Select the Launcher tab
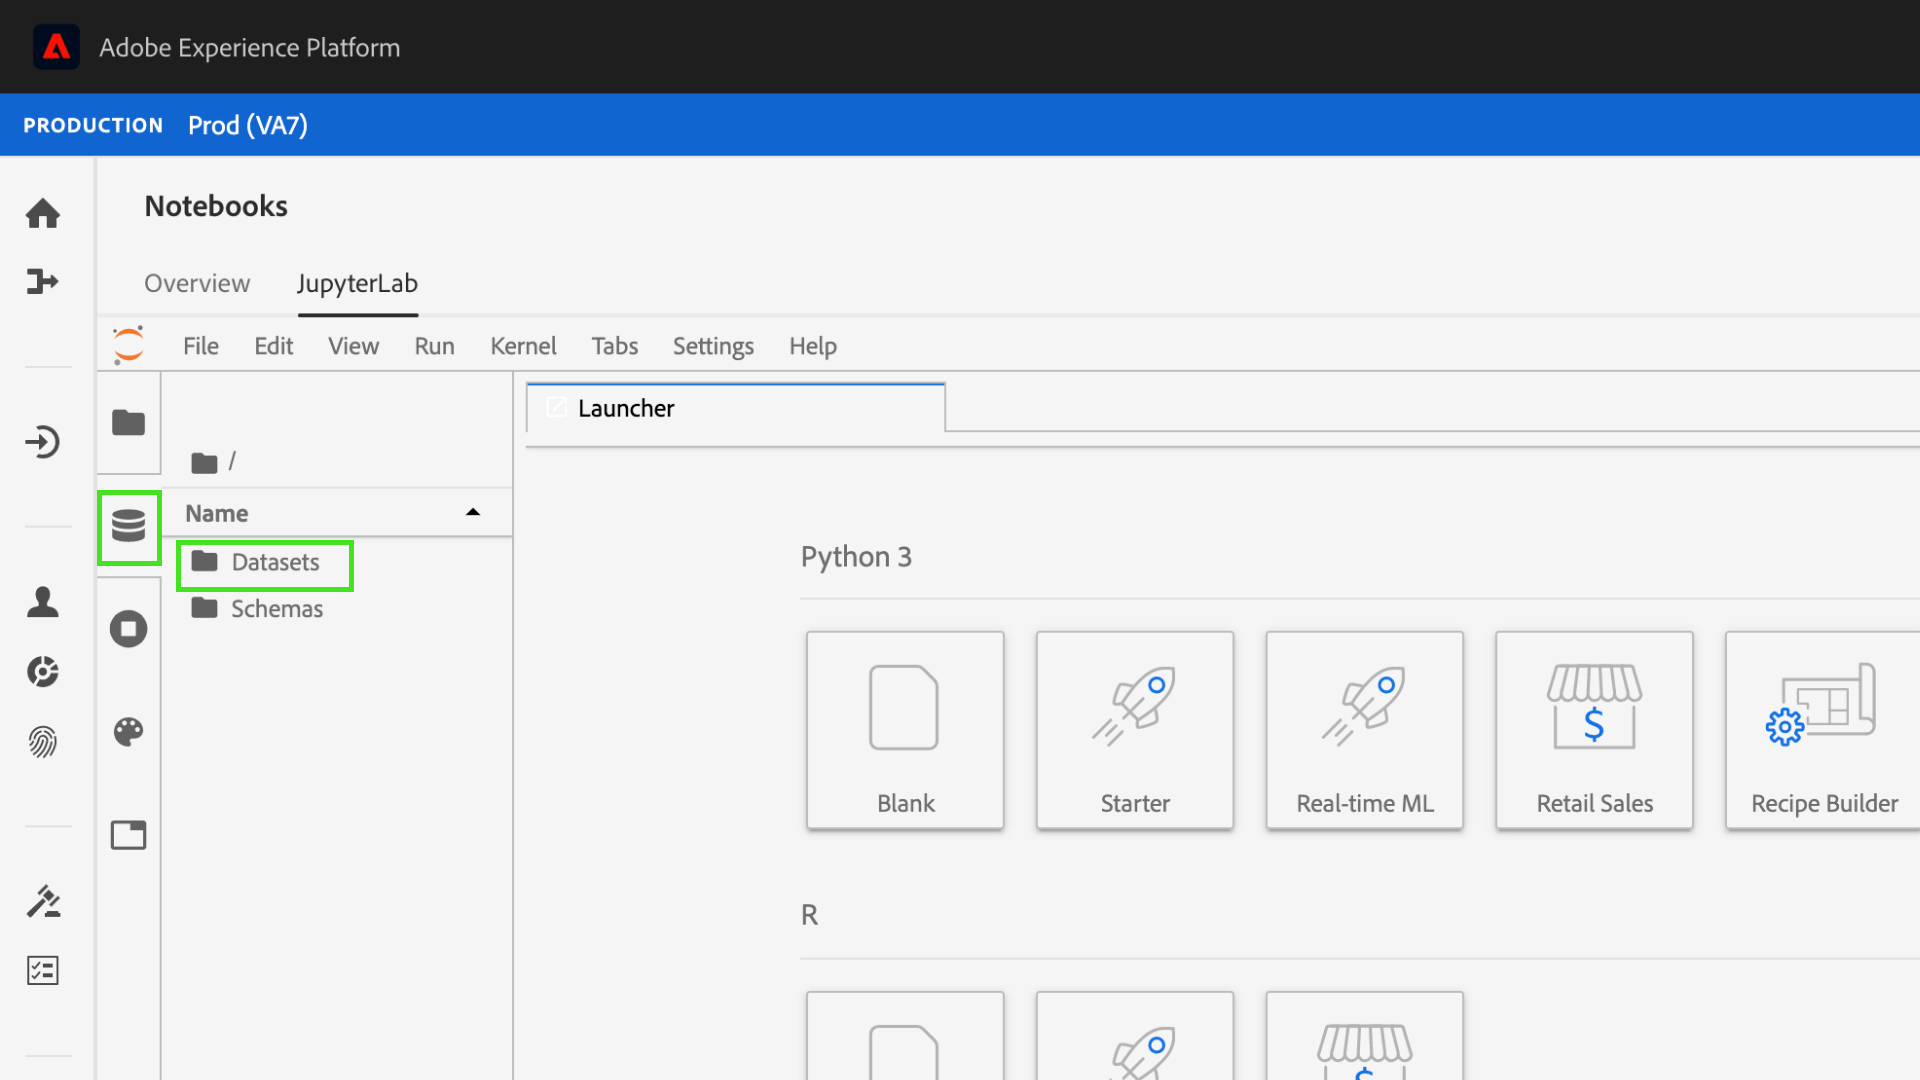The width and height of the screenshot is (1920, 1080). 626,409
